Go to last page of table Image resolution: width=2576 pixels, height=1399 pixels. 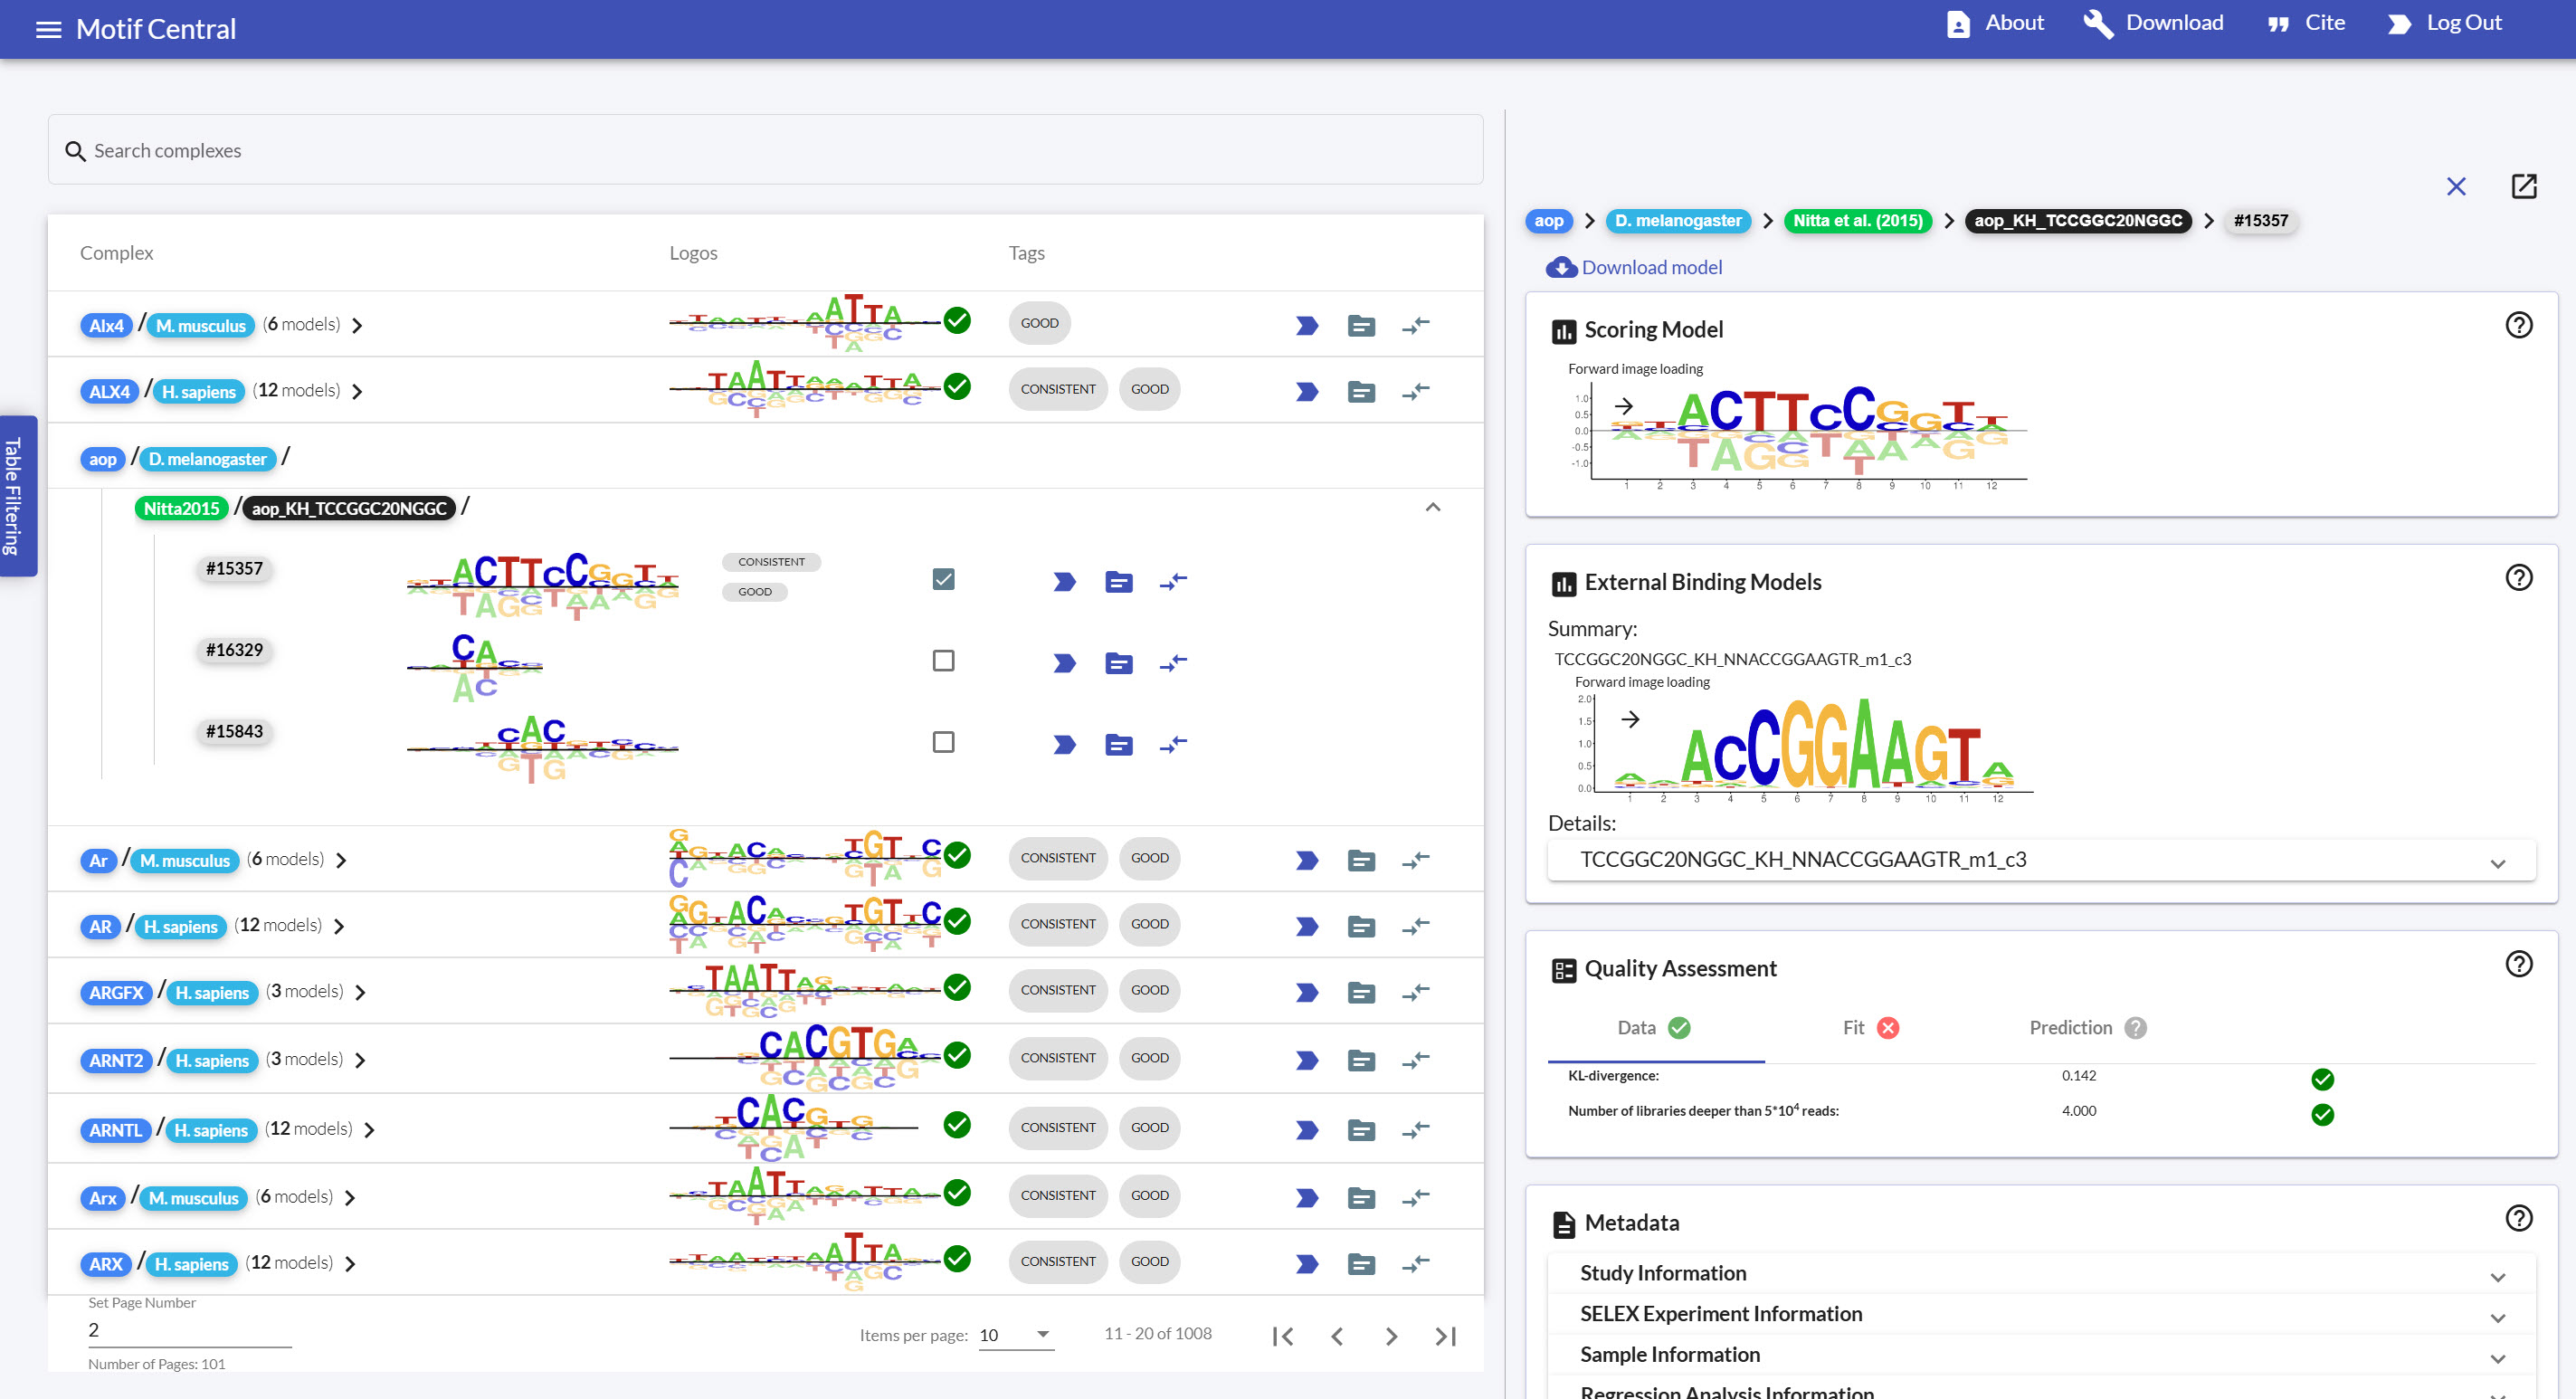click(x=1445, y=1336)
